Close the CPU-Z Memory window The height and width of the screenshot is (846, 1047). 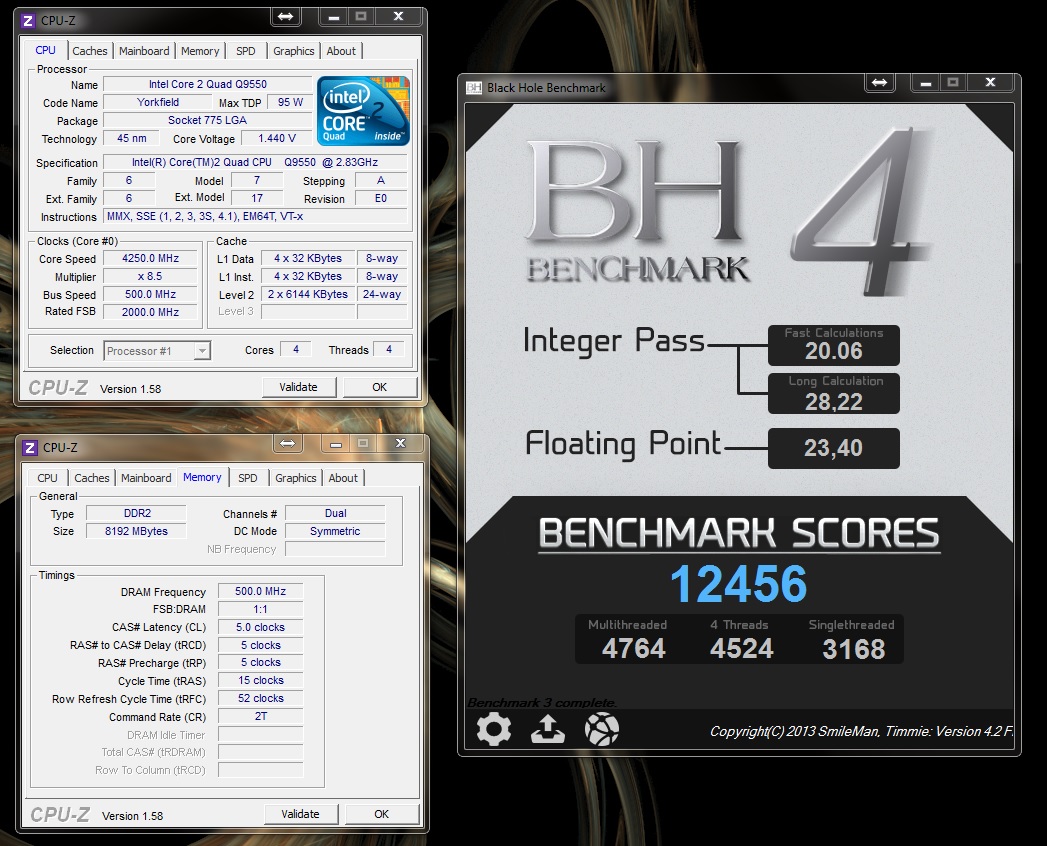click(400, 443)
